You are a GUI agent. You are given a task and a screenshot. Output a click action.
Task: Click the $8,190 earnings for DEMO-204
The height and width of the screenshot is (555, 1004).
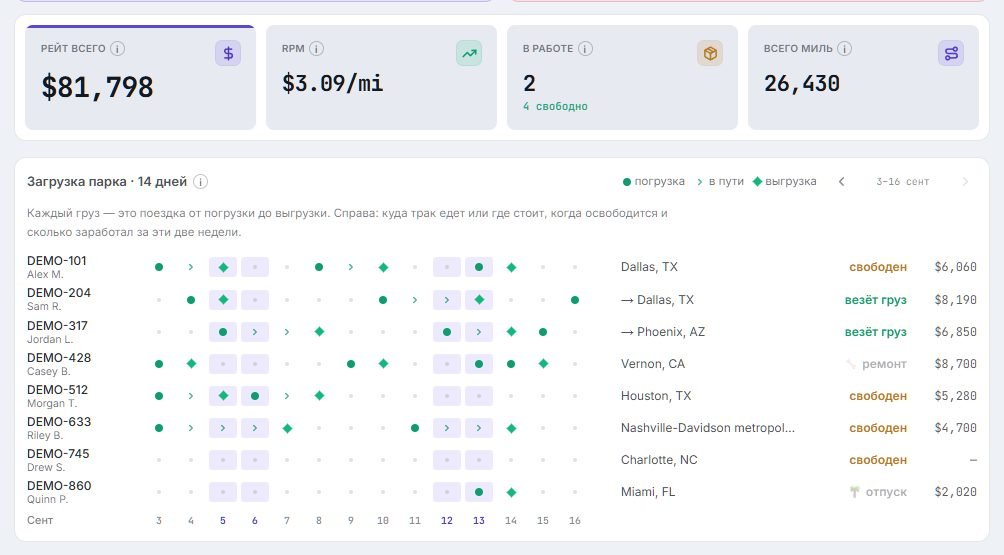tap(955, 300)
